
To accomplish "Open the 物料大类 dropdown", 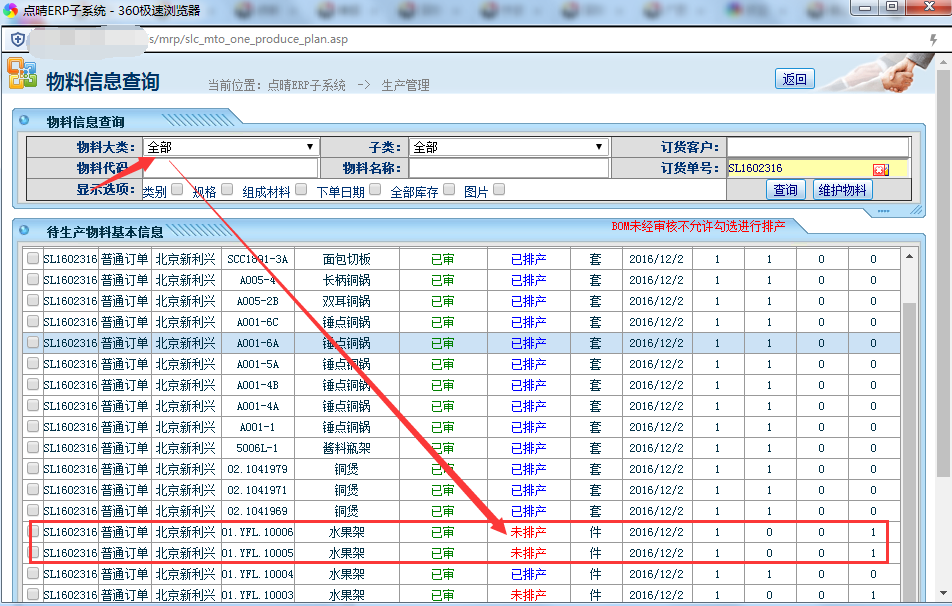I will pyautogui.click(x=230, y=147).
